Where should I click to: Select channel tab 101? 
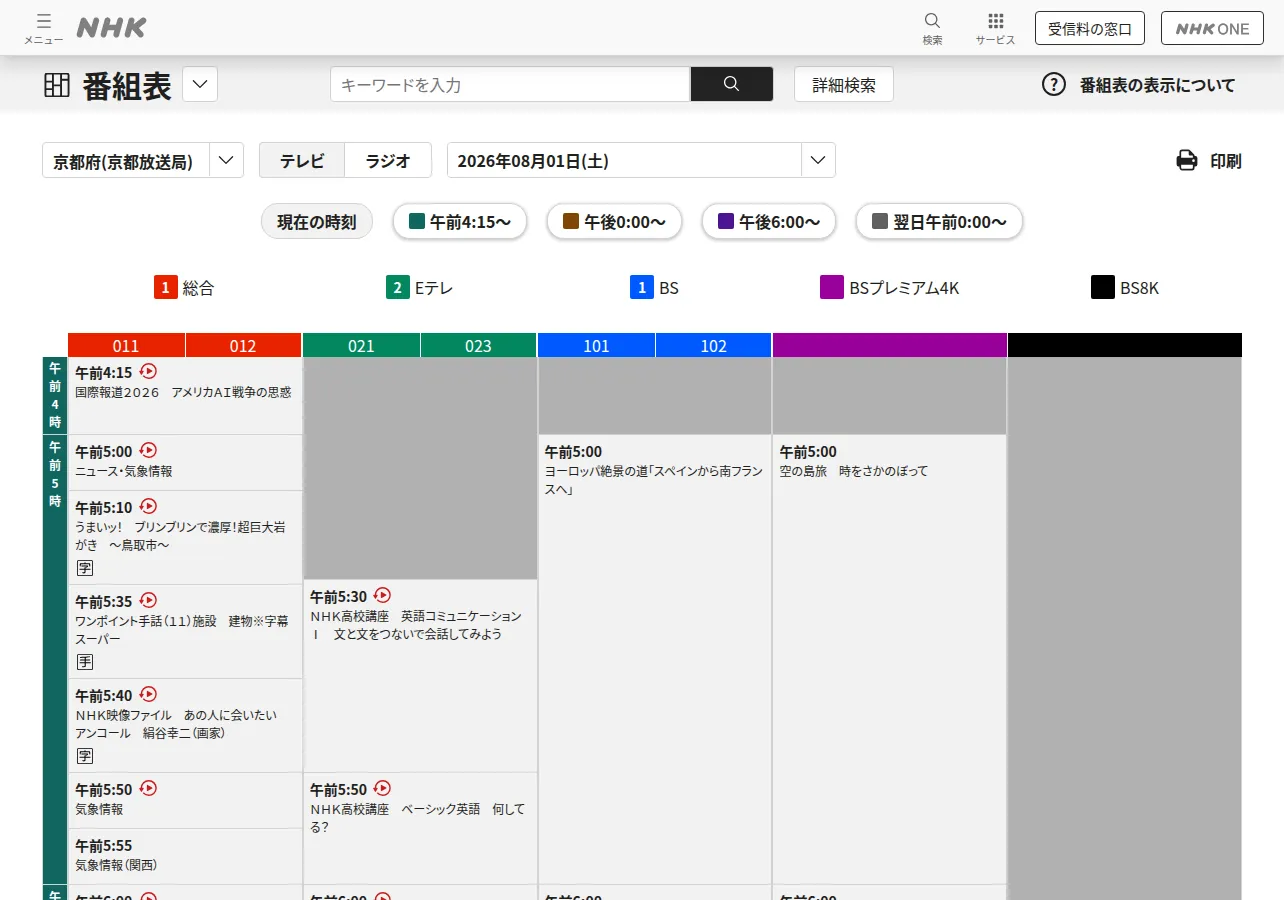point(596,346)
